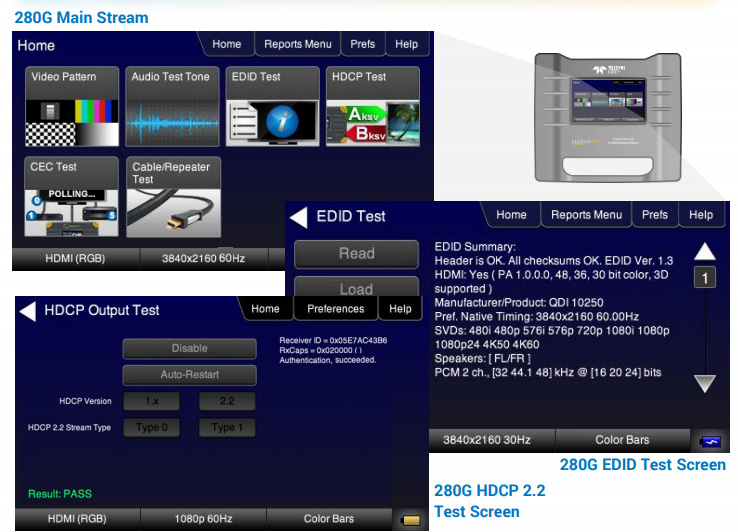
Task: Click 1080p 60Hz in HDCP status bar
Action: pos(203,519)
